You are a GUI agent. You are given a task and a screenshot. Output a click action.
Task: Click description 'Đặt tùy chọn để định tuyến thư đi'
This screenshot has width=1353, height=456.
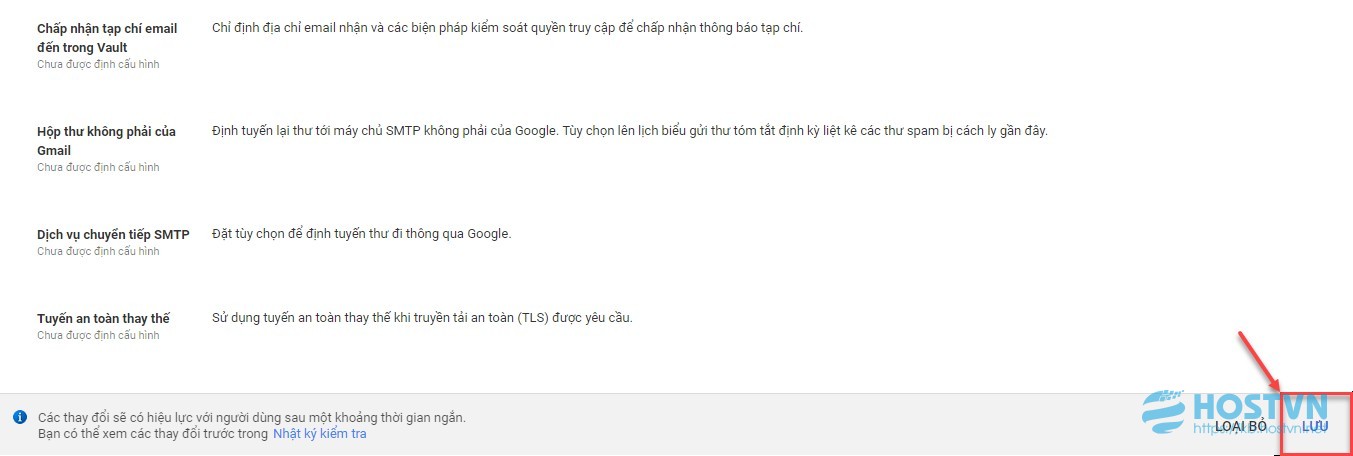click(x=361, y=233)
